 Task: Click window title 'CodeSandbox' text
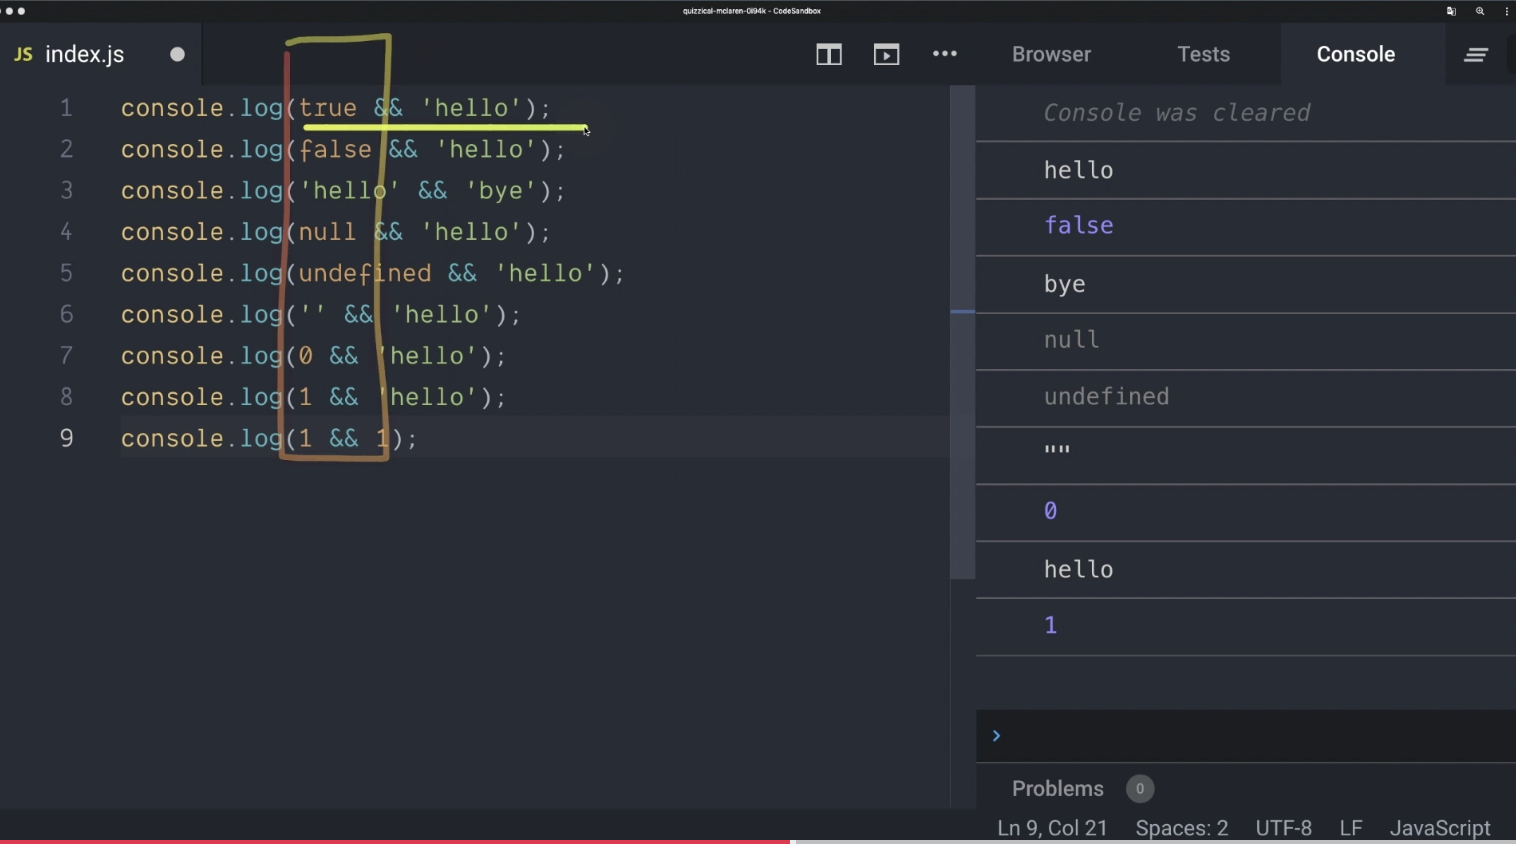click(x=797, y=11)
